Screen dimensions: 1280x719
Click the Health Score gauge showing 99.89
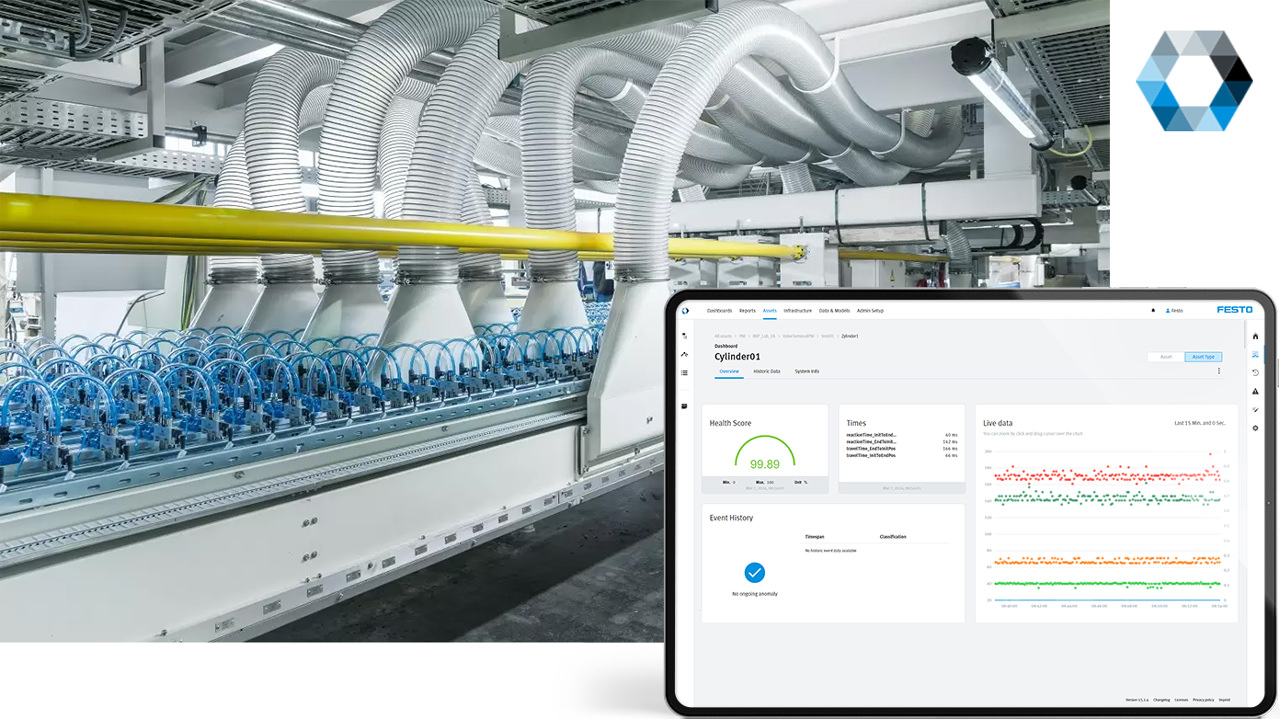click(x=765, y=454)
